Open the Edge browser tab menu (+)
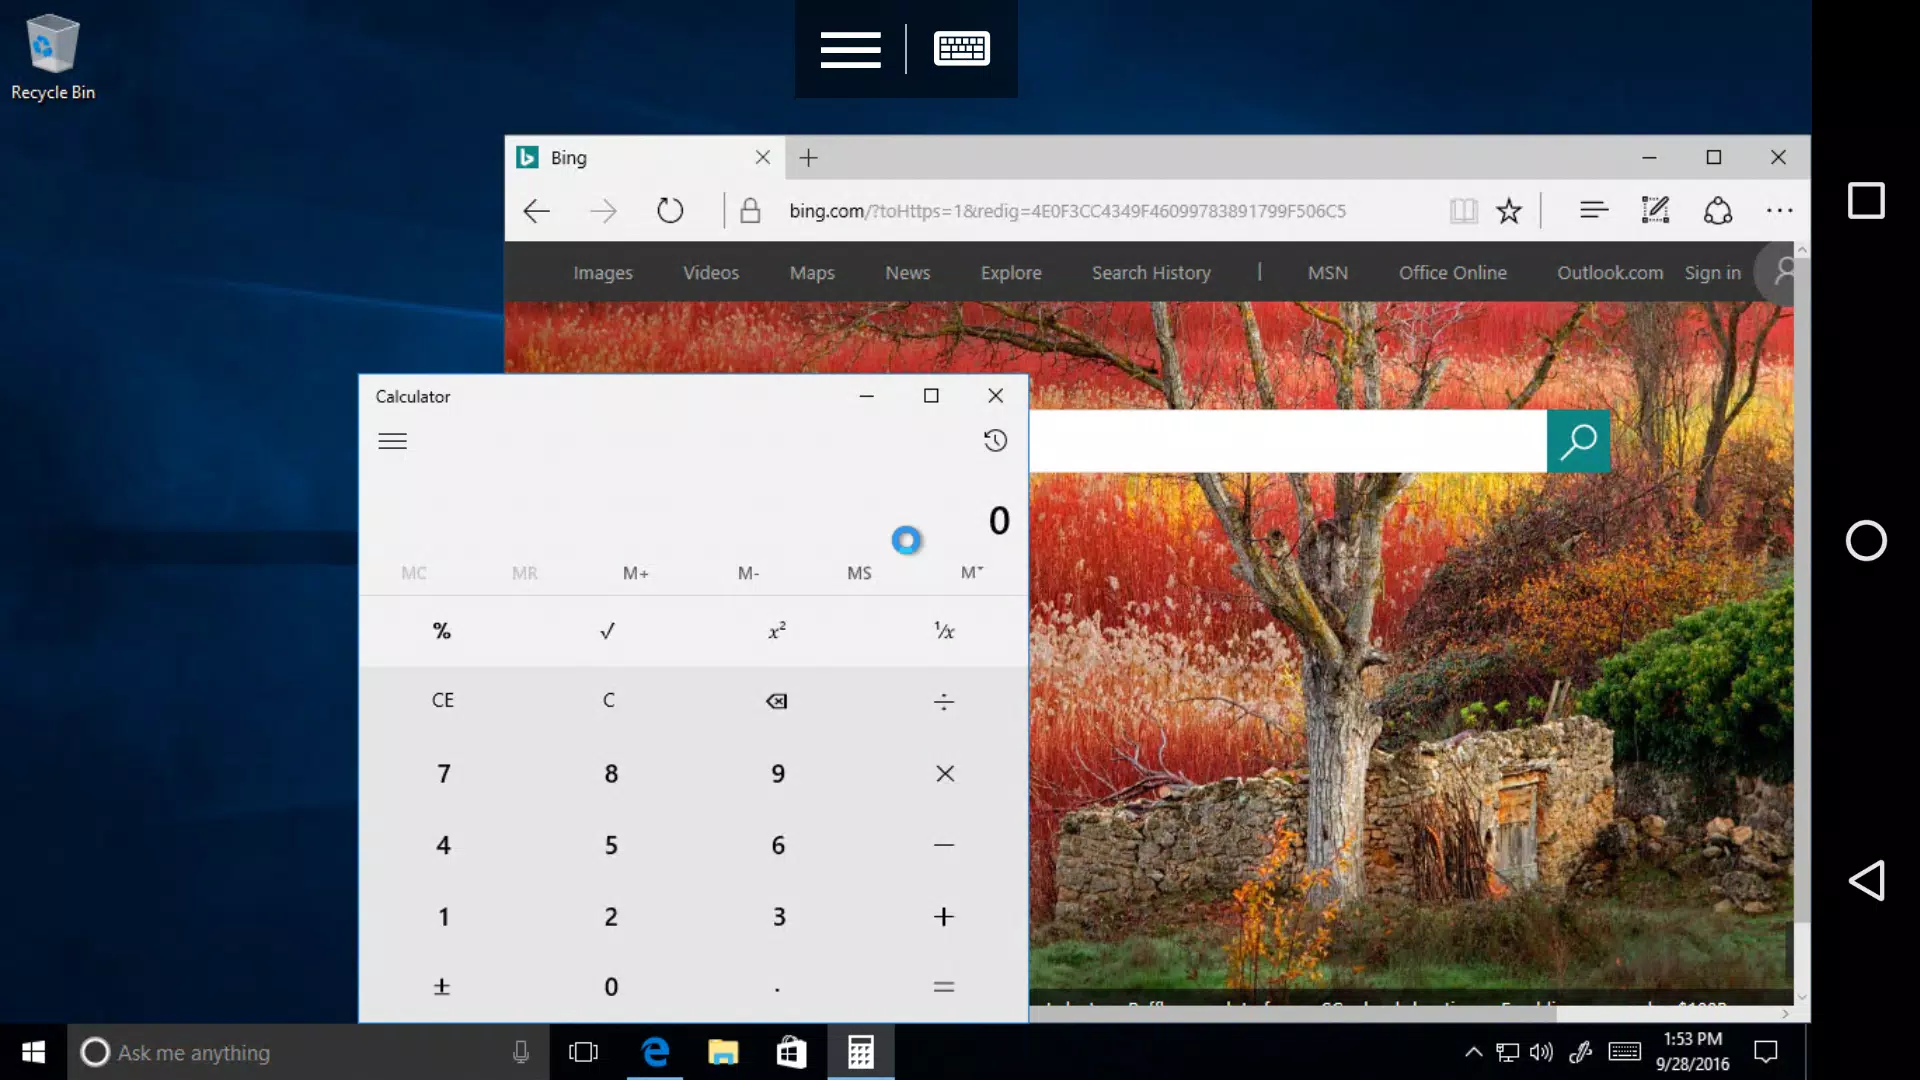The width and height of the screenshot is (1920, 1080). (x=810, y=157)
